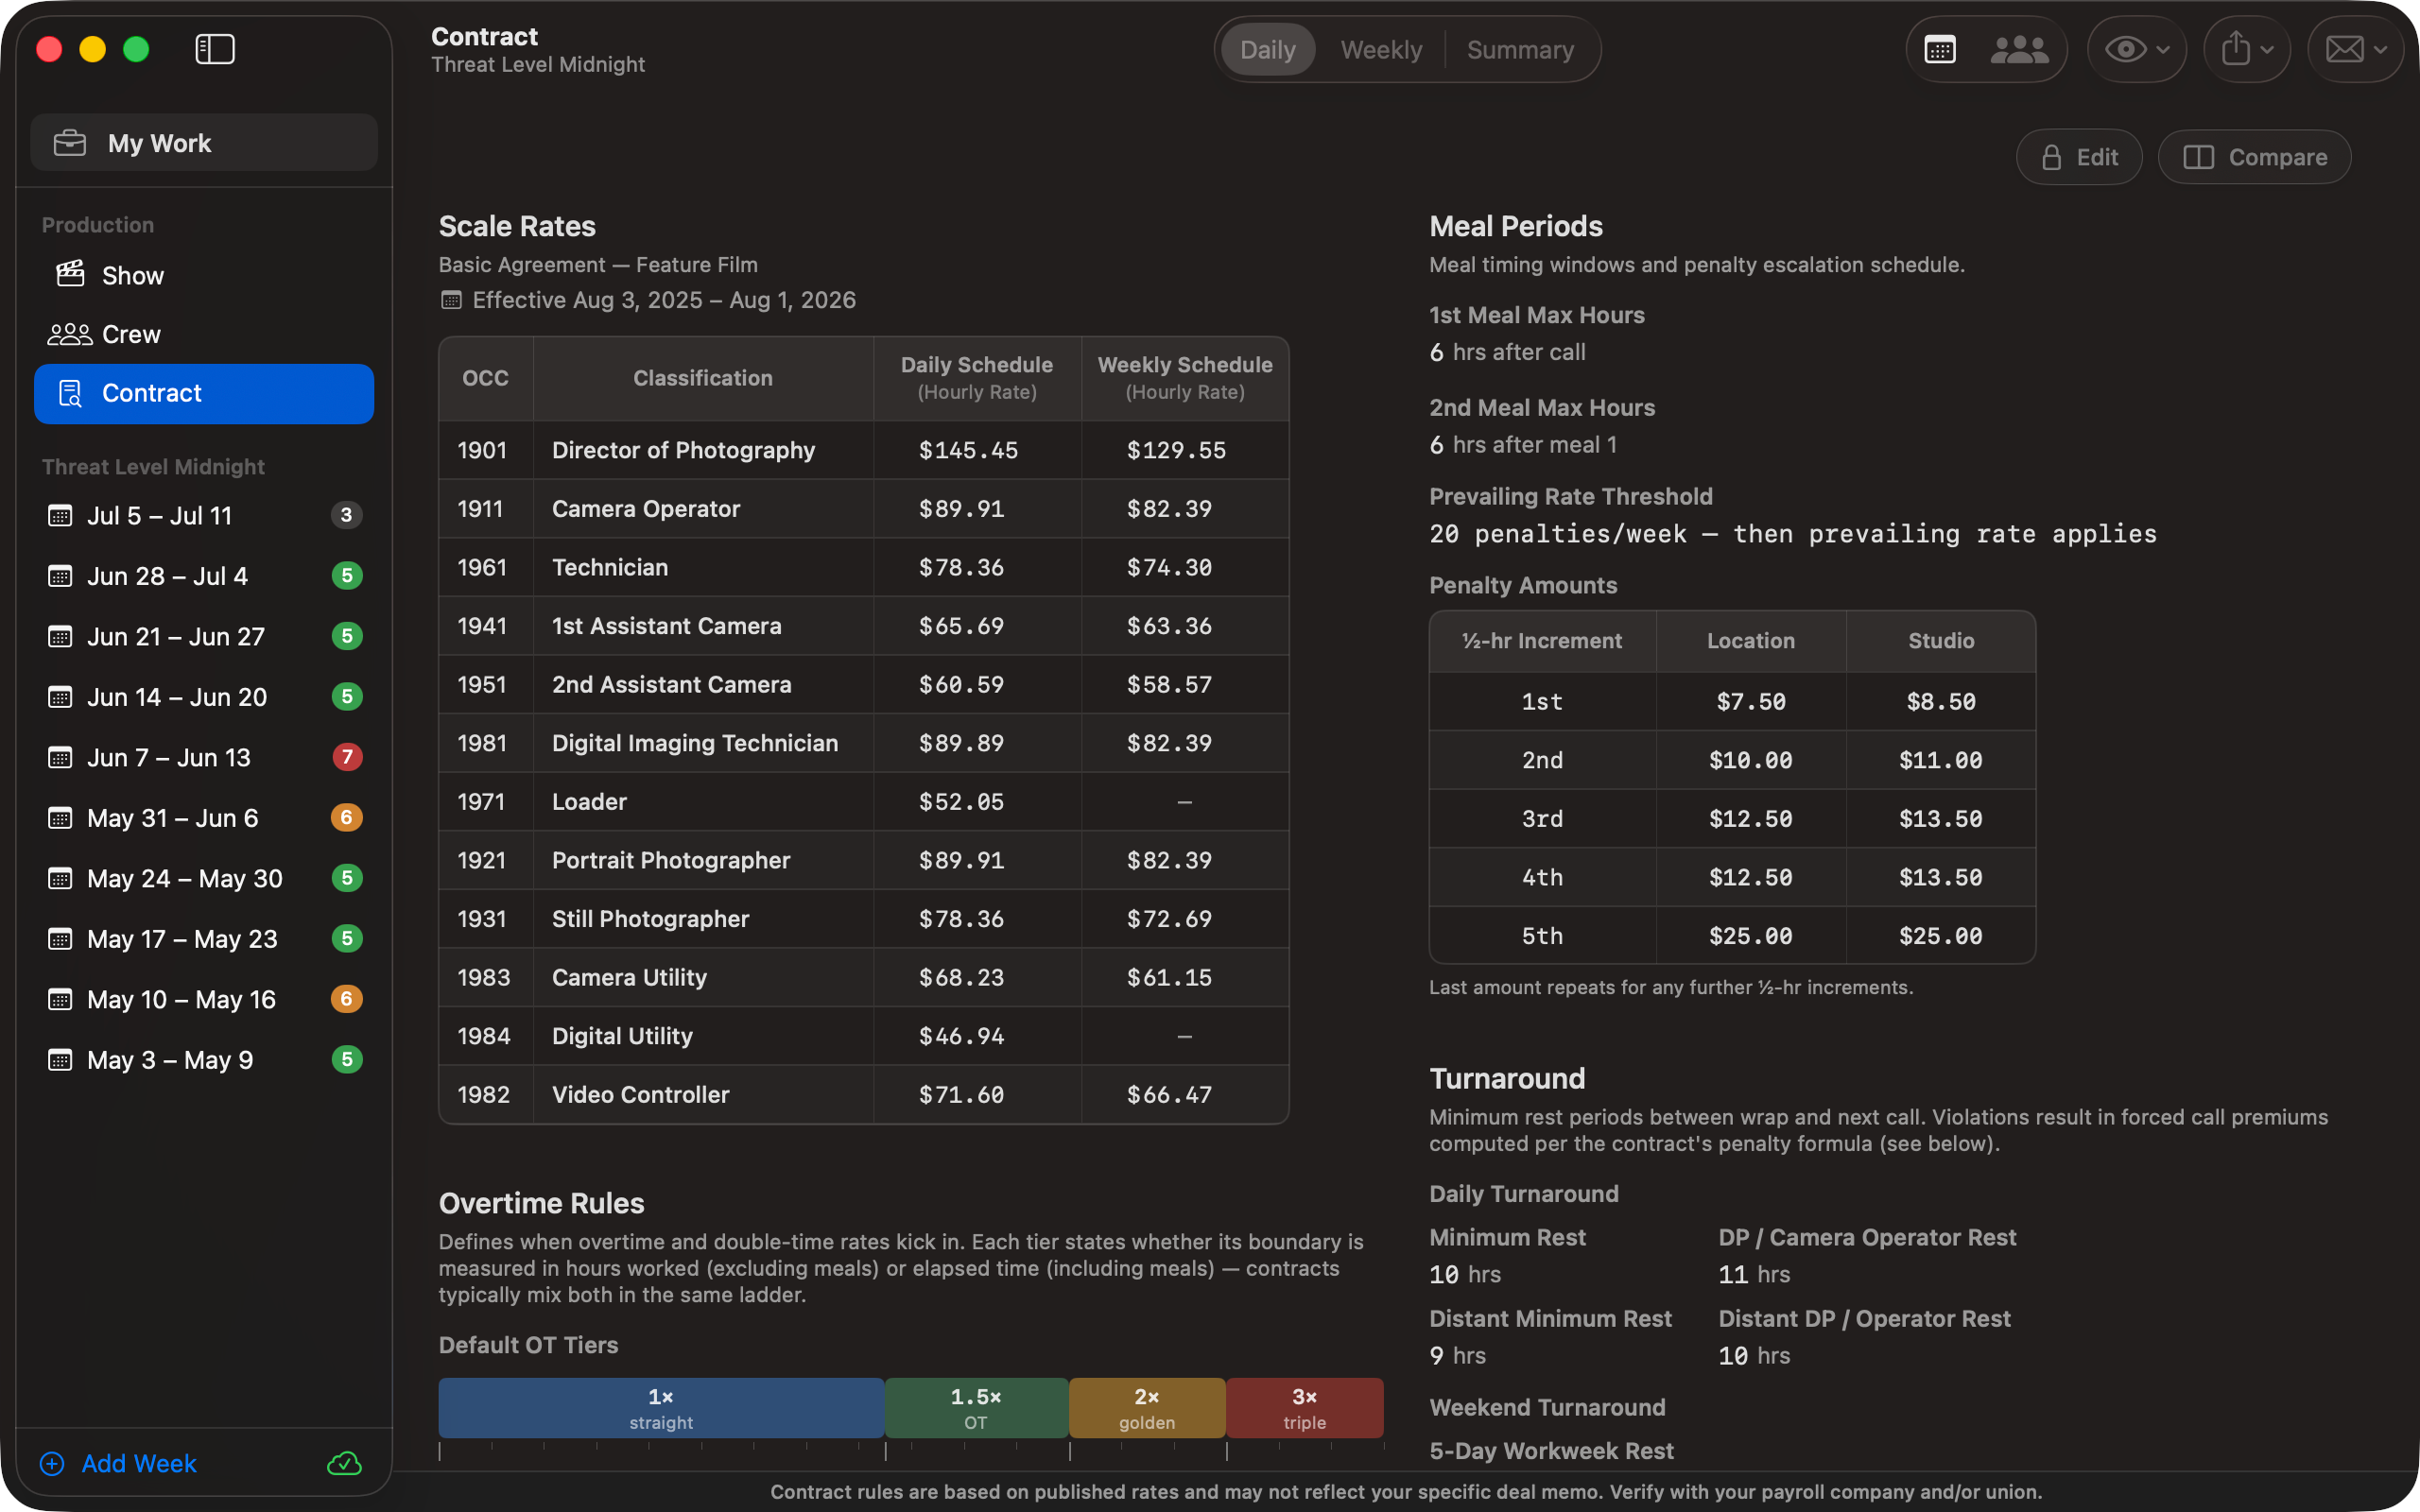2420x1512 pixels.
Task: Click calendar icon for Jul 5 – Jul 11
Action: pos(60,516)
